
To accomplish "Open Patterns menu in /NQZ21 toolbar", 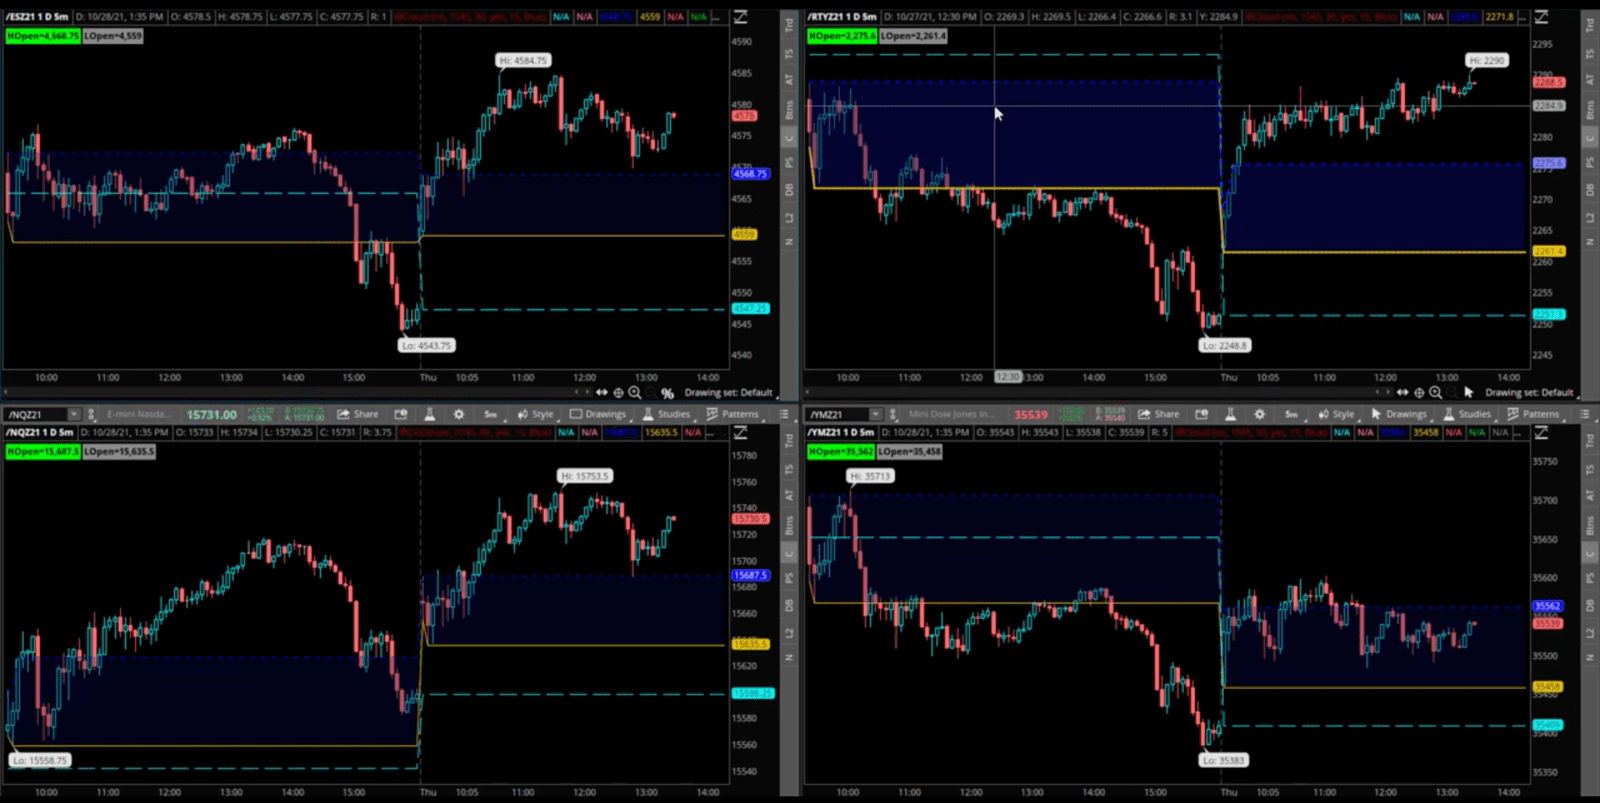I will point(733,414).
